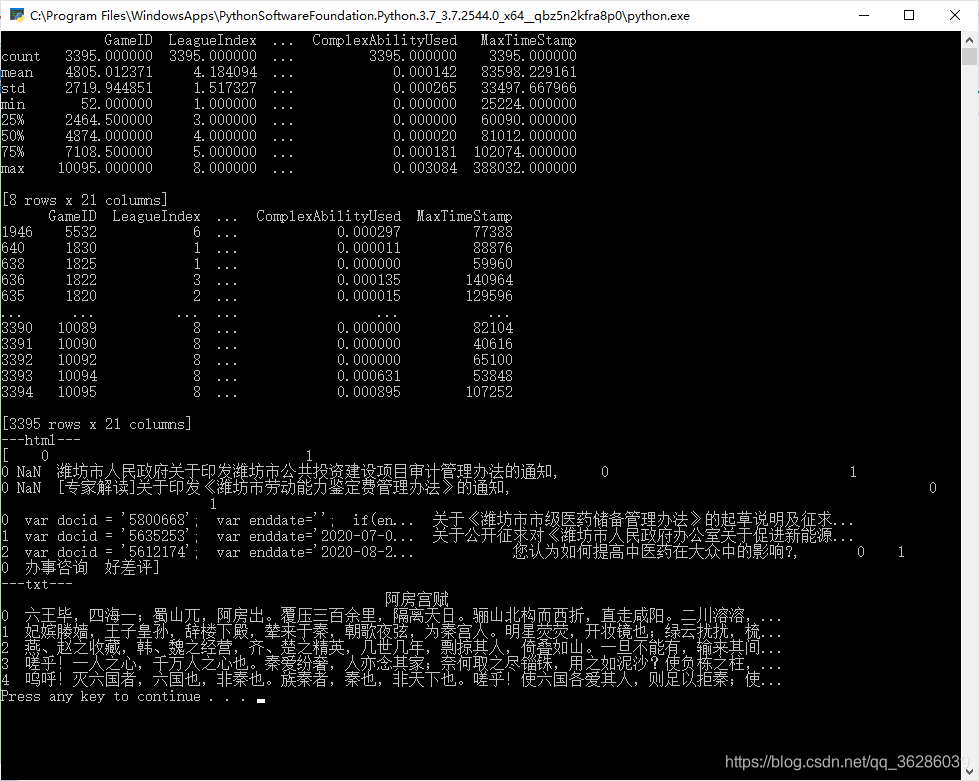Click the '---txt---' separator line
The height and width of the screenshot is (781, 979).
[37, 582]
